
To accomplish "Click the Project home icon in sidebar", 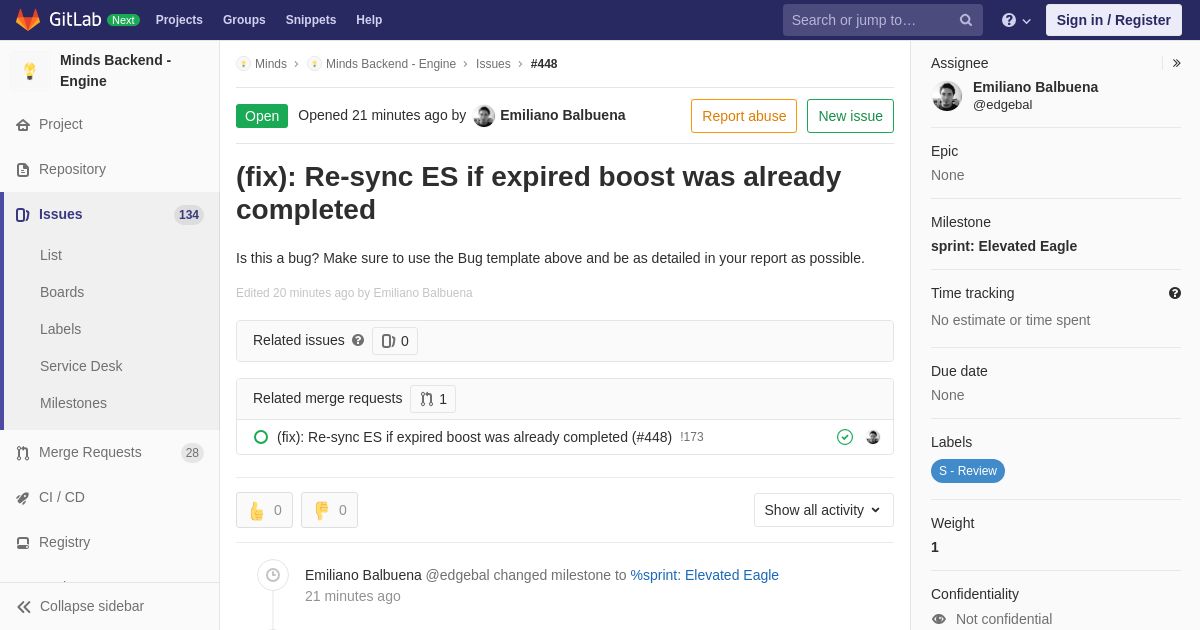I will point(23,125).
